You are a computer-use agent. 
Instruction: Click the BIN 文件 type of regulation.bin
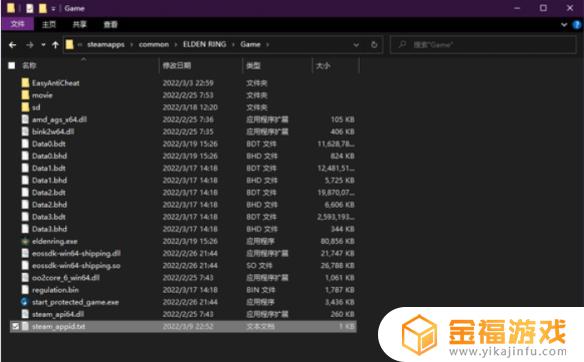(x=261, y=290)
